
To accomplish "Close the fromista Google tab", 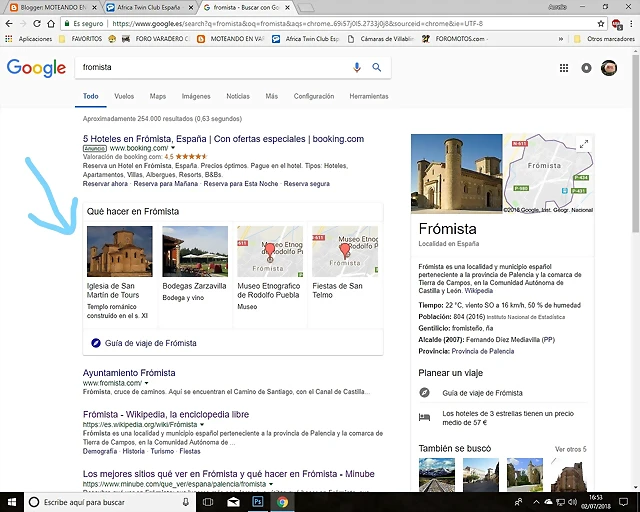I will point(288,7).
